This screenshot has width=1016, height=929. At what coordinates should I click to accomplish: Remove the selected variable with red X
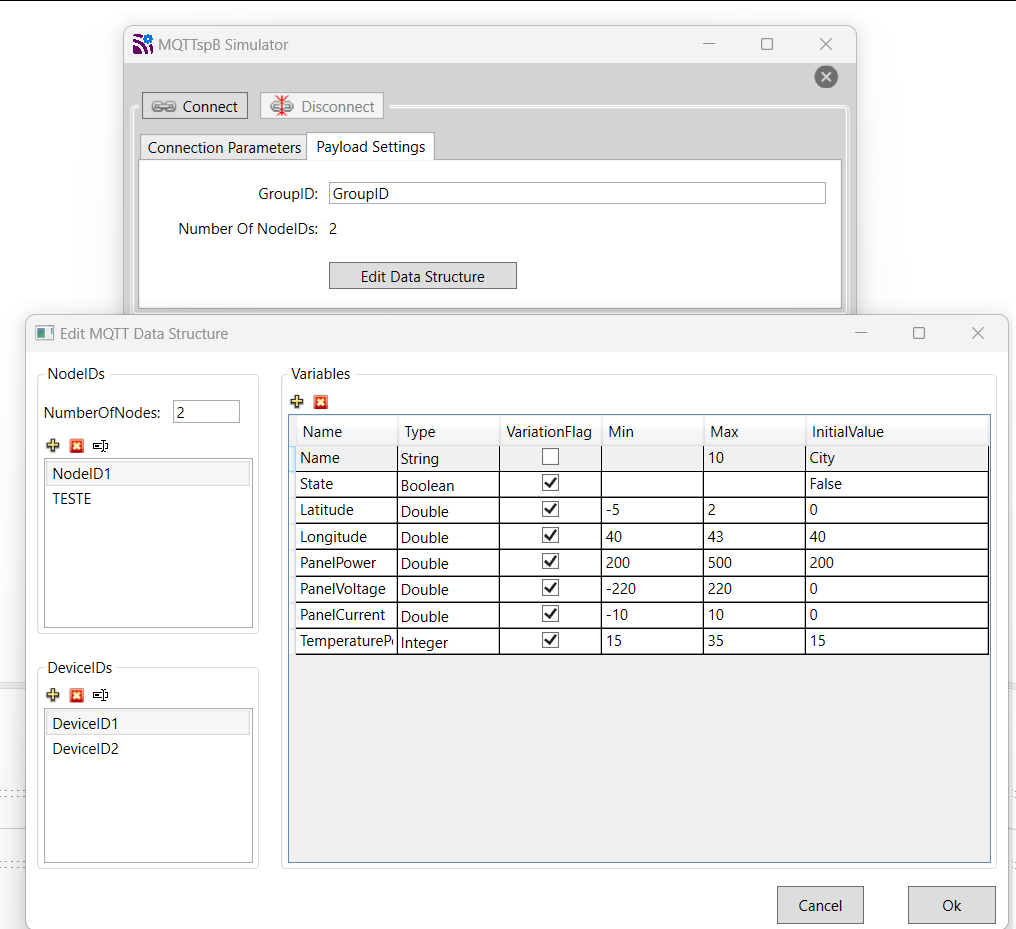click(x=320, y=402)
